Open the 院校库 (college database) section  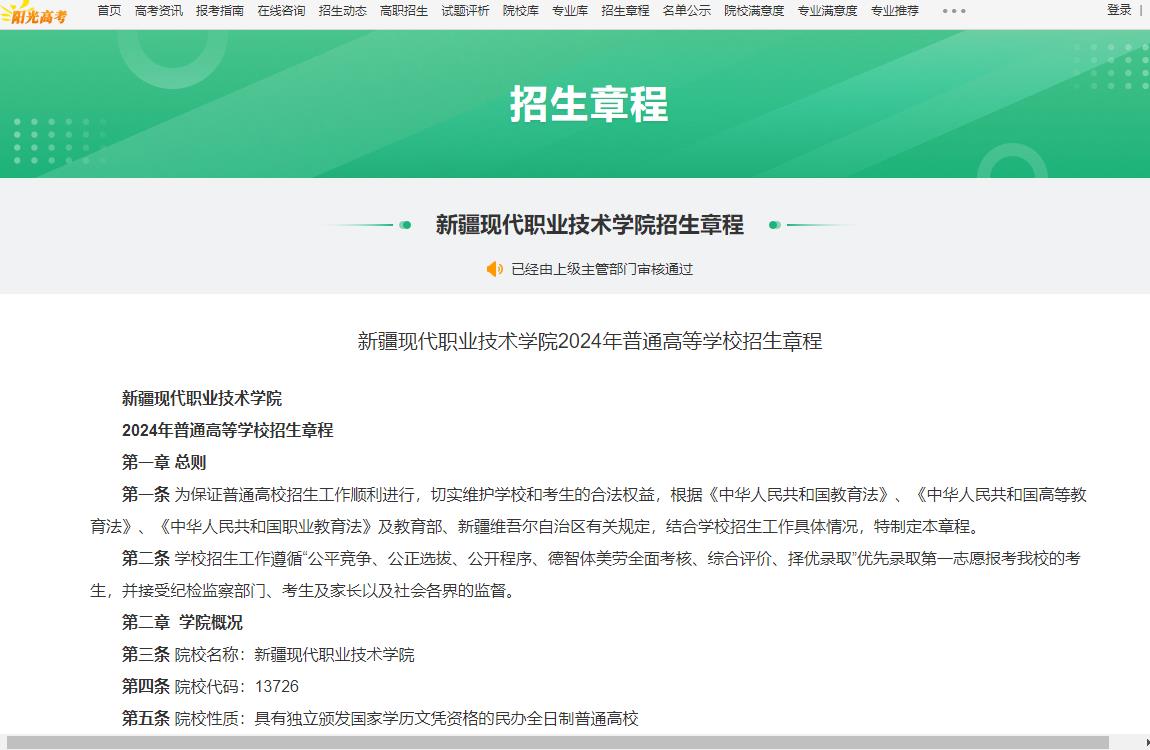click(521, 11)
